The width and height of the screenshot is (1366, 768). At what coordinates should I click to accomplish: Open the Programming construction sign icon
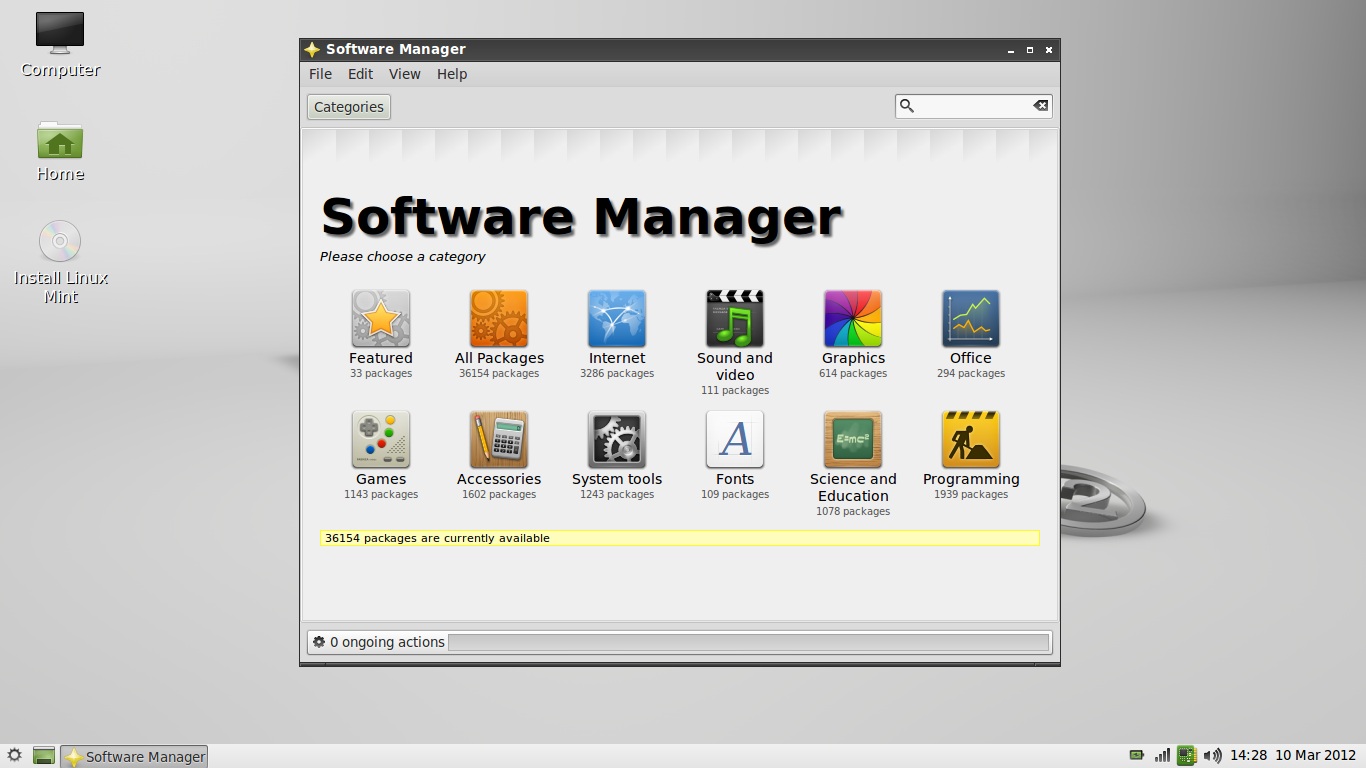(971, 440)
